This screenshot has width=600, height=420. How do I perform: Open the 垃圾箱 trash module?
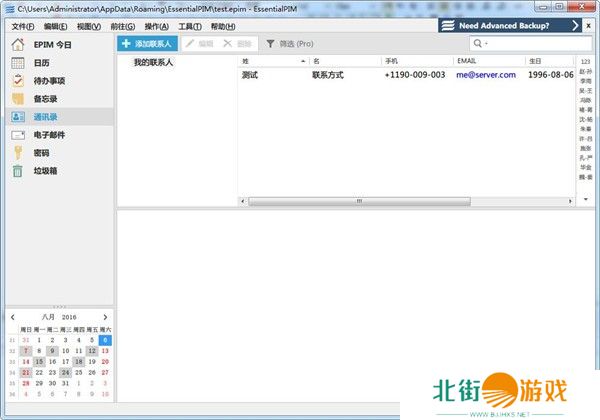[x=44, y=170]
